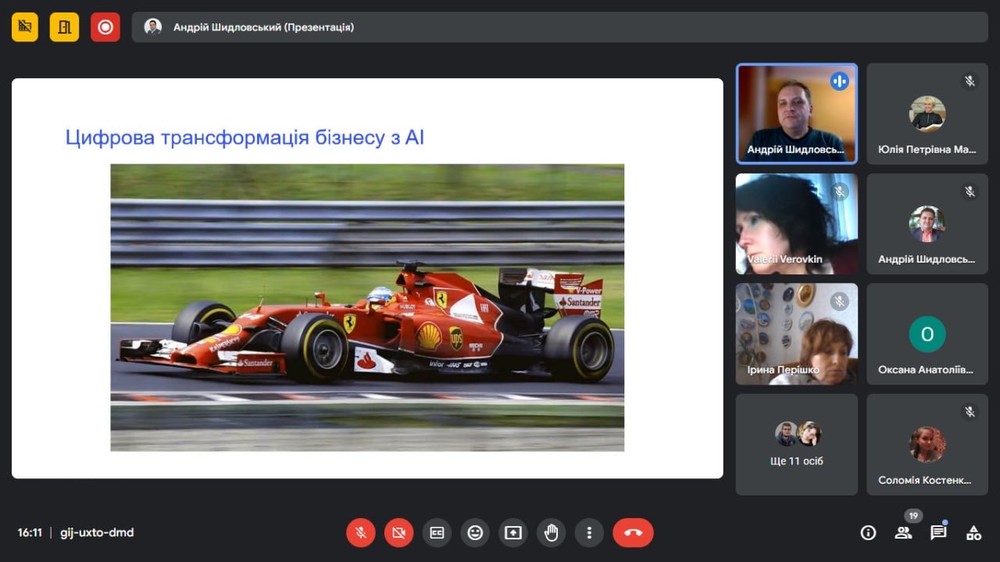1000x562 pixels.
Task: Leave the call with the red hang-up button
Action: [x=633, y=533]
